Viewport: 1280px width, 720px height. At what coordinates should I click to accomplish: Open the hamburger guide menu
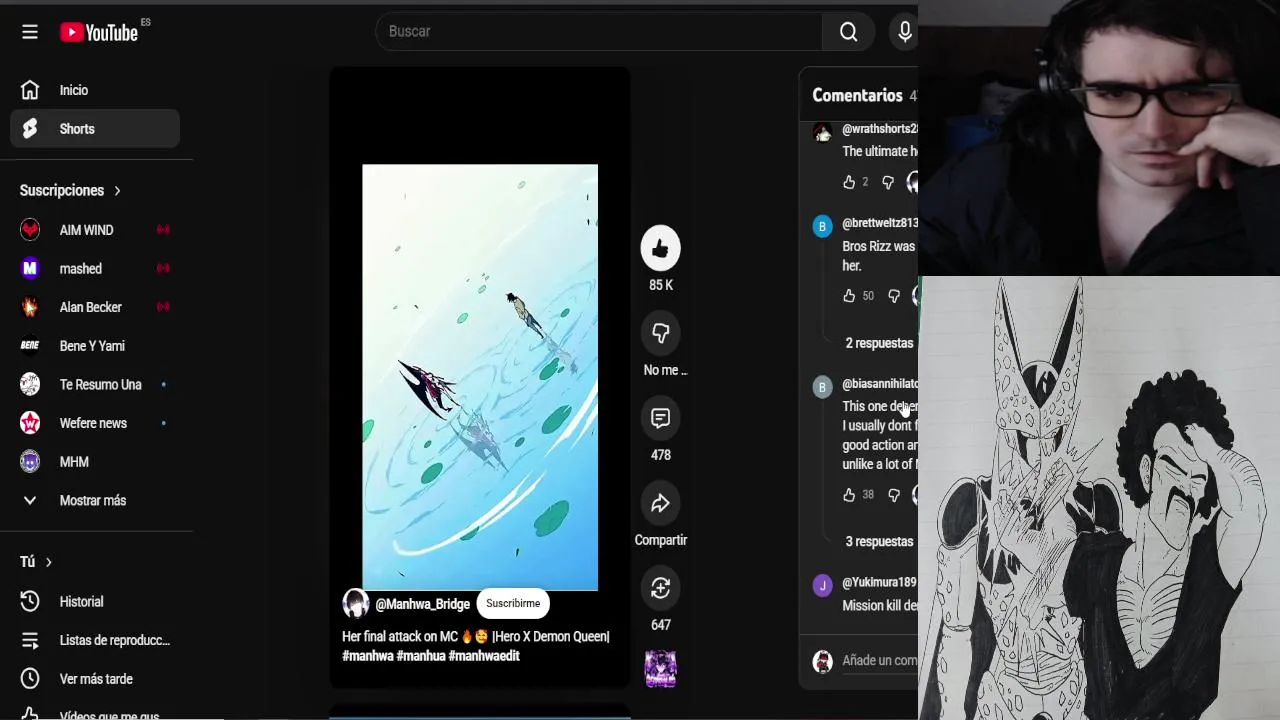30,32
